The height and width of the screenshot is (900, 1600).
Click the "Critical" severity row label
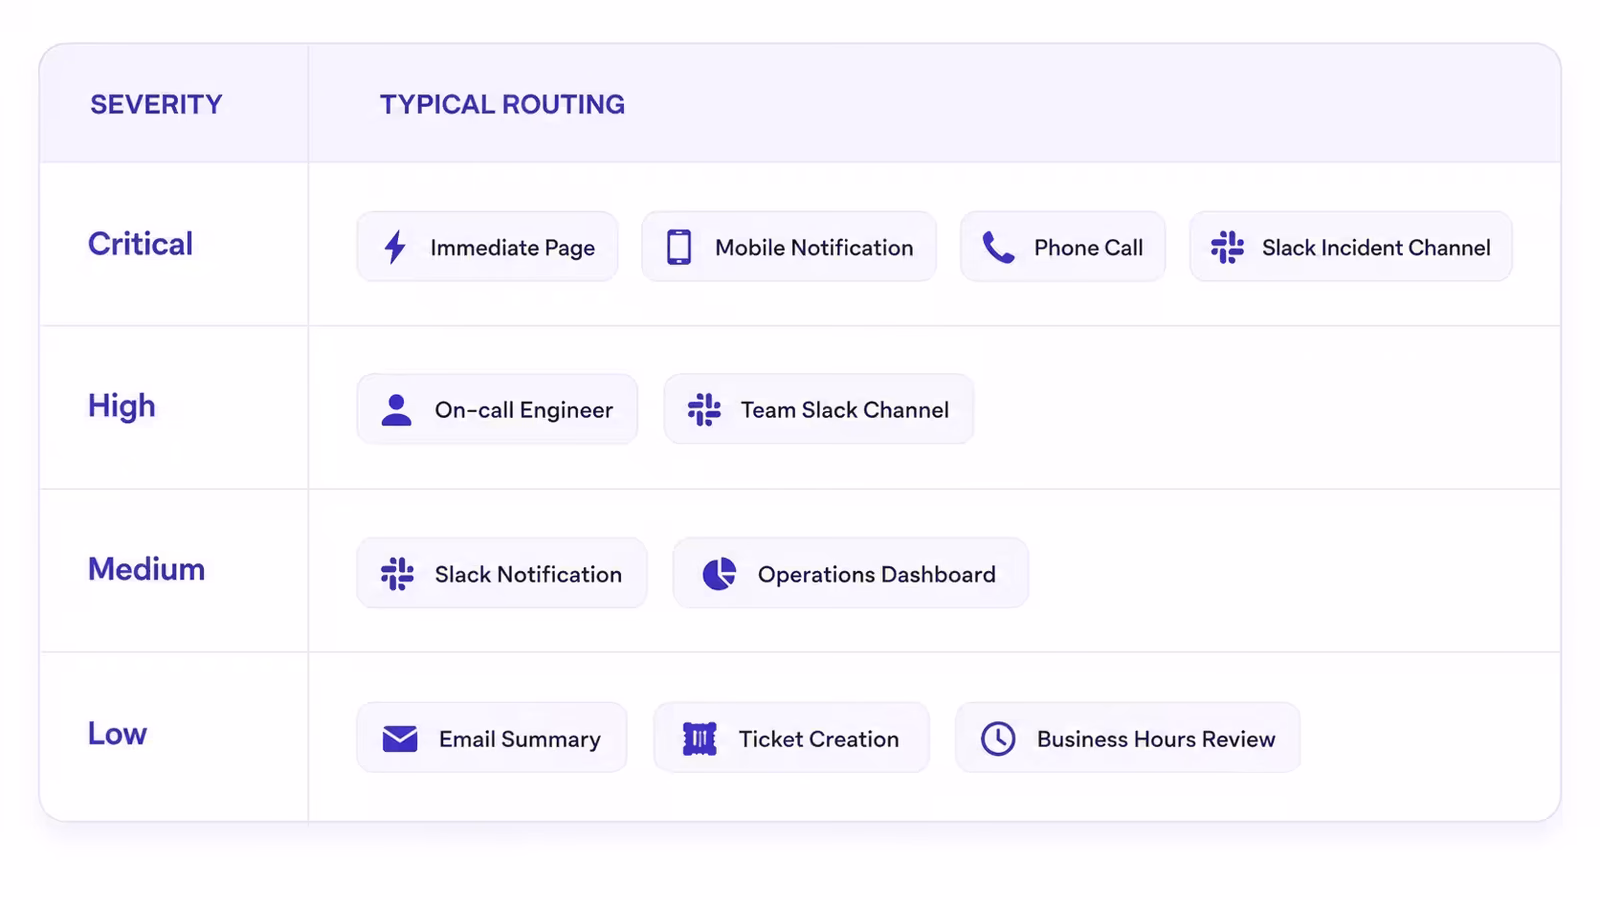pos(140,244)
